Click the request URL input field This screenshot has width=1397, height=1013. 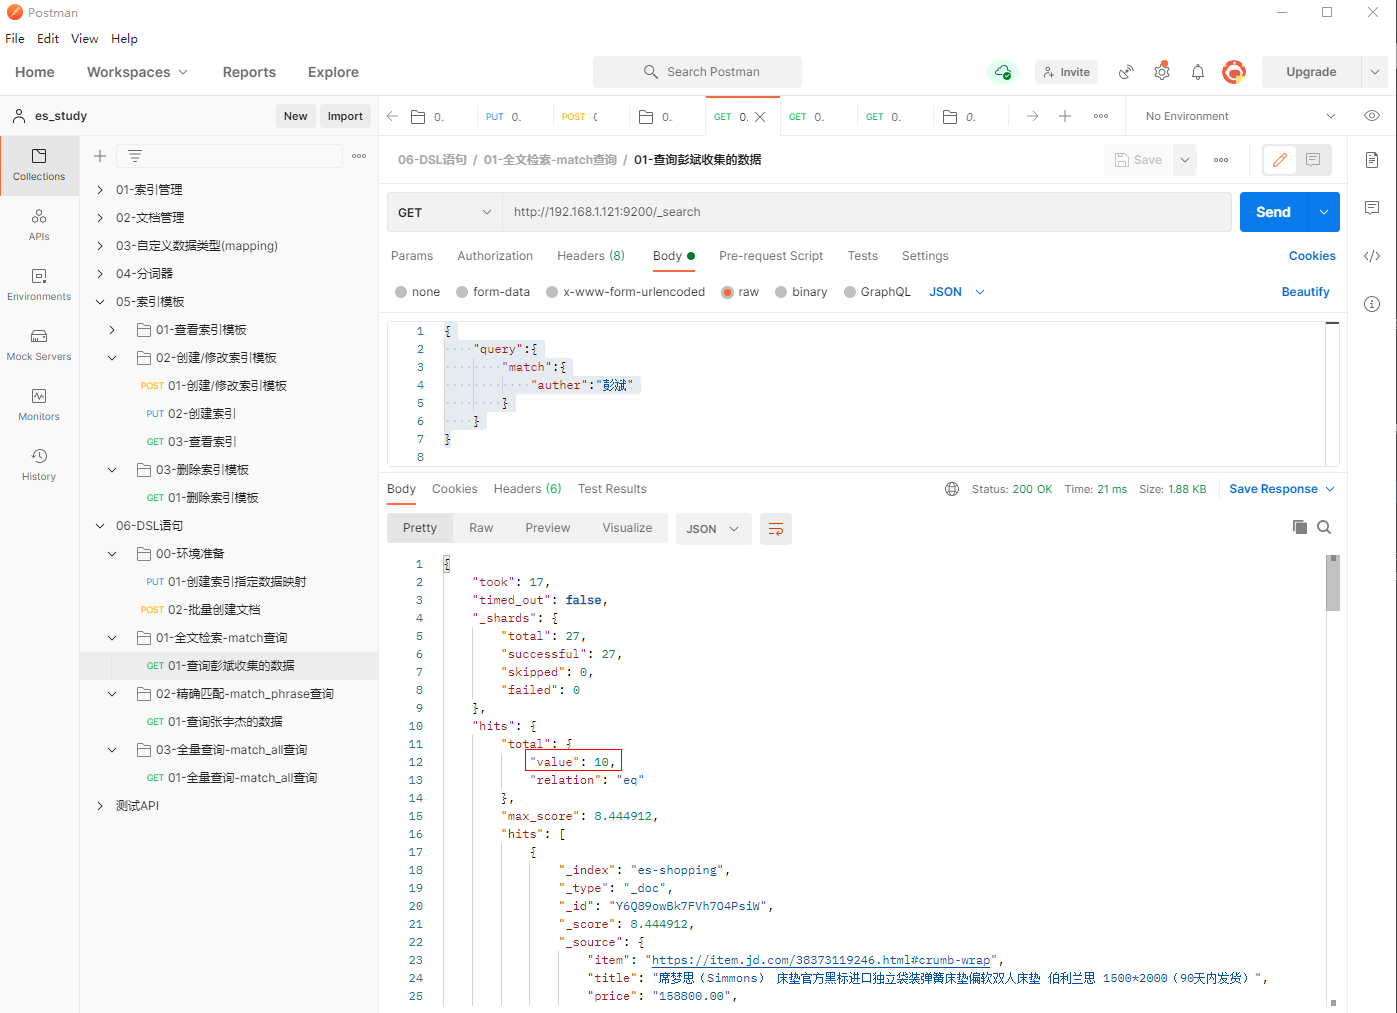click(865, 212)
